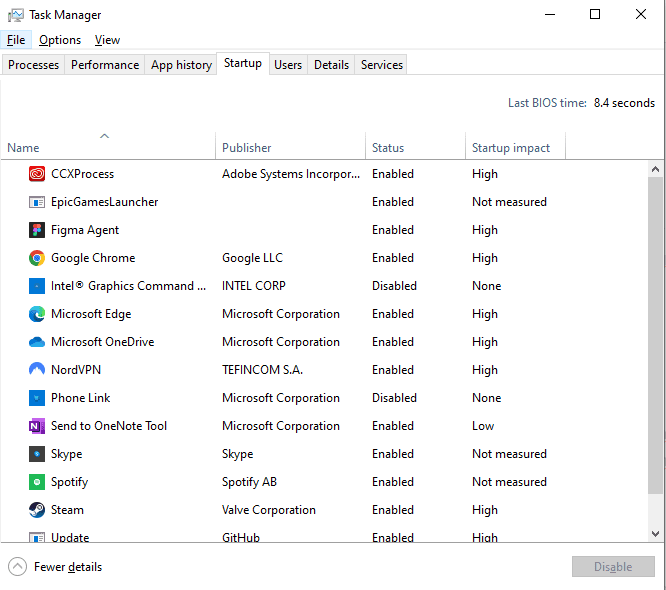The height and width of the screenshot is (590, 666).
Task: Switch to the Processes tab
Action: [x=34, y=65]
